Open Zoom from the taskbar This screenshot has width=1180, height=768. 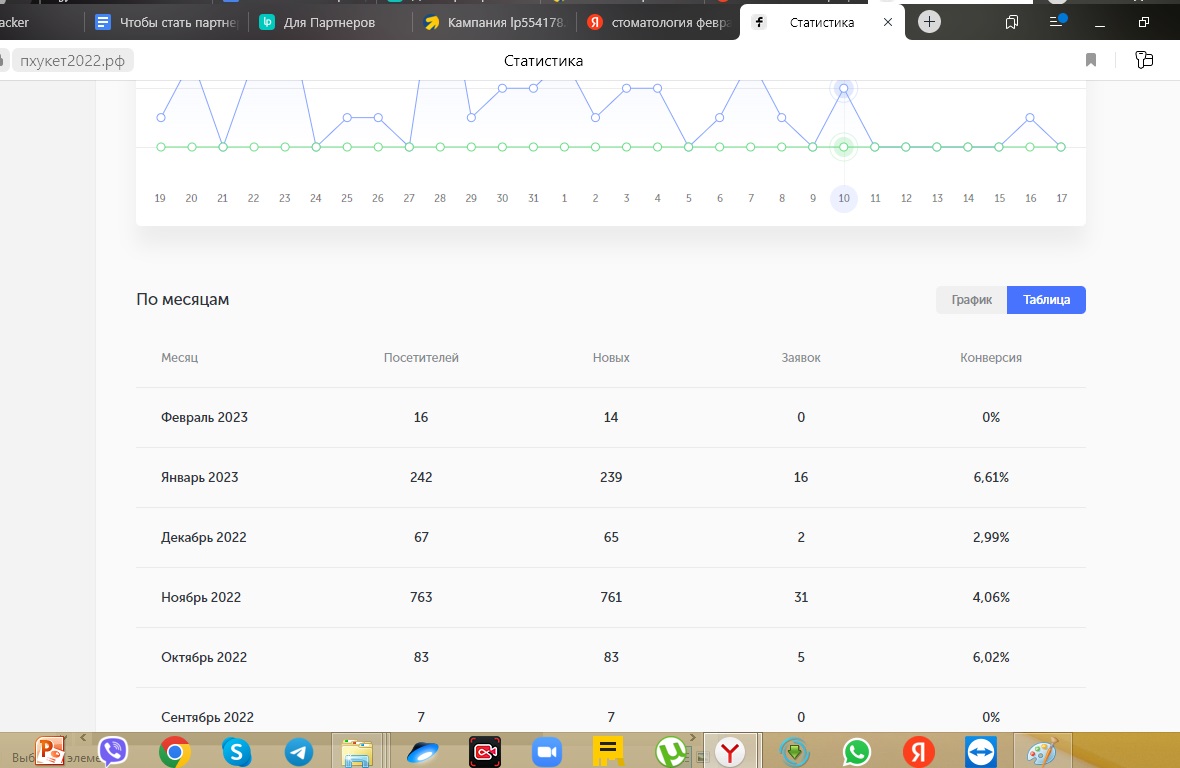point(546,751)
